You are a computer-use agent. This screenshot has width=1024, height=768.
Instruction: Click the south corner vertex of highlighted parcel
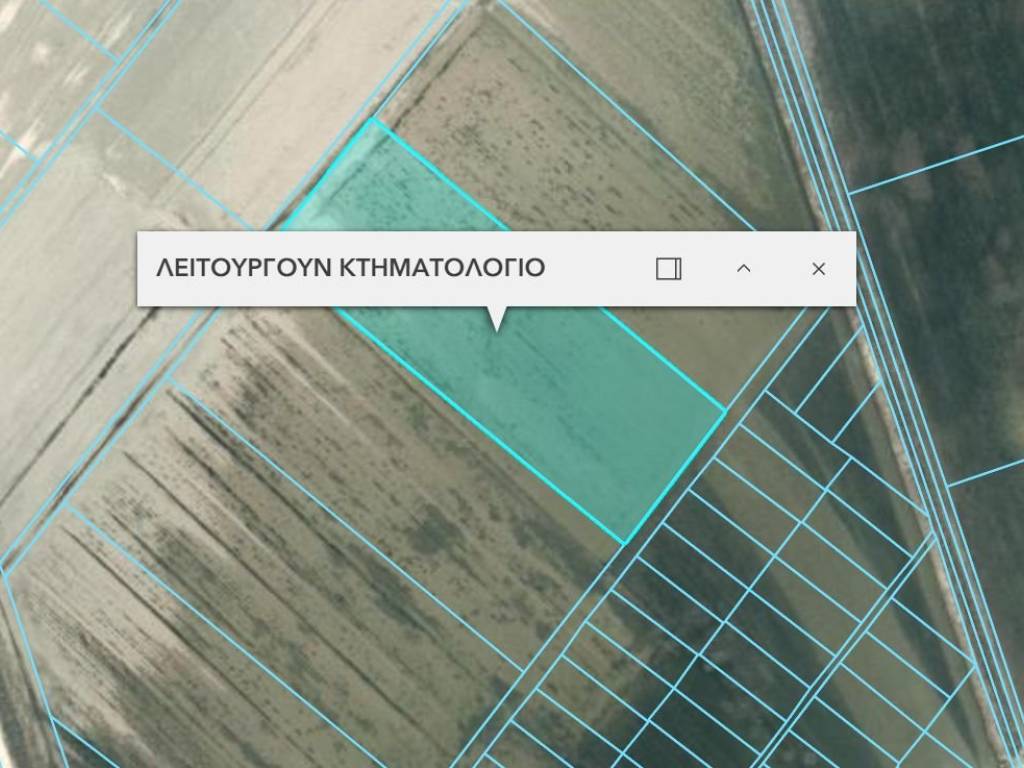pyautogui.click(x=624, y=543)
